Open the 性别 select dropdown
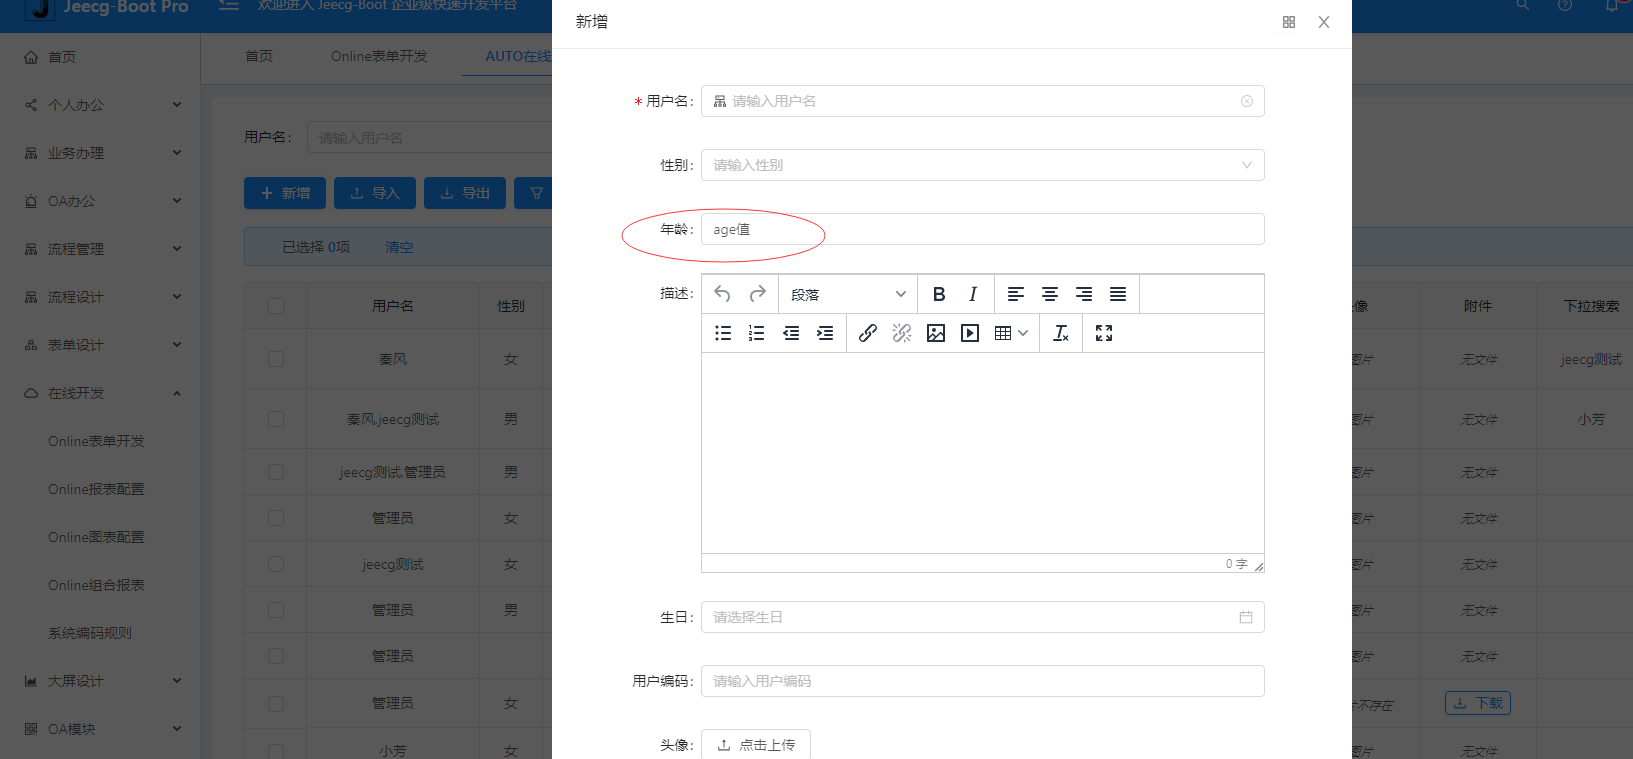The height and width of the screenshot is (759, 1633). 983,165
